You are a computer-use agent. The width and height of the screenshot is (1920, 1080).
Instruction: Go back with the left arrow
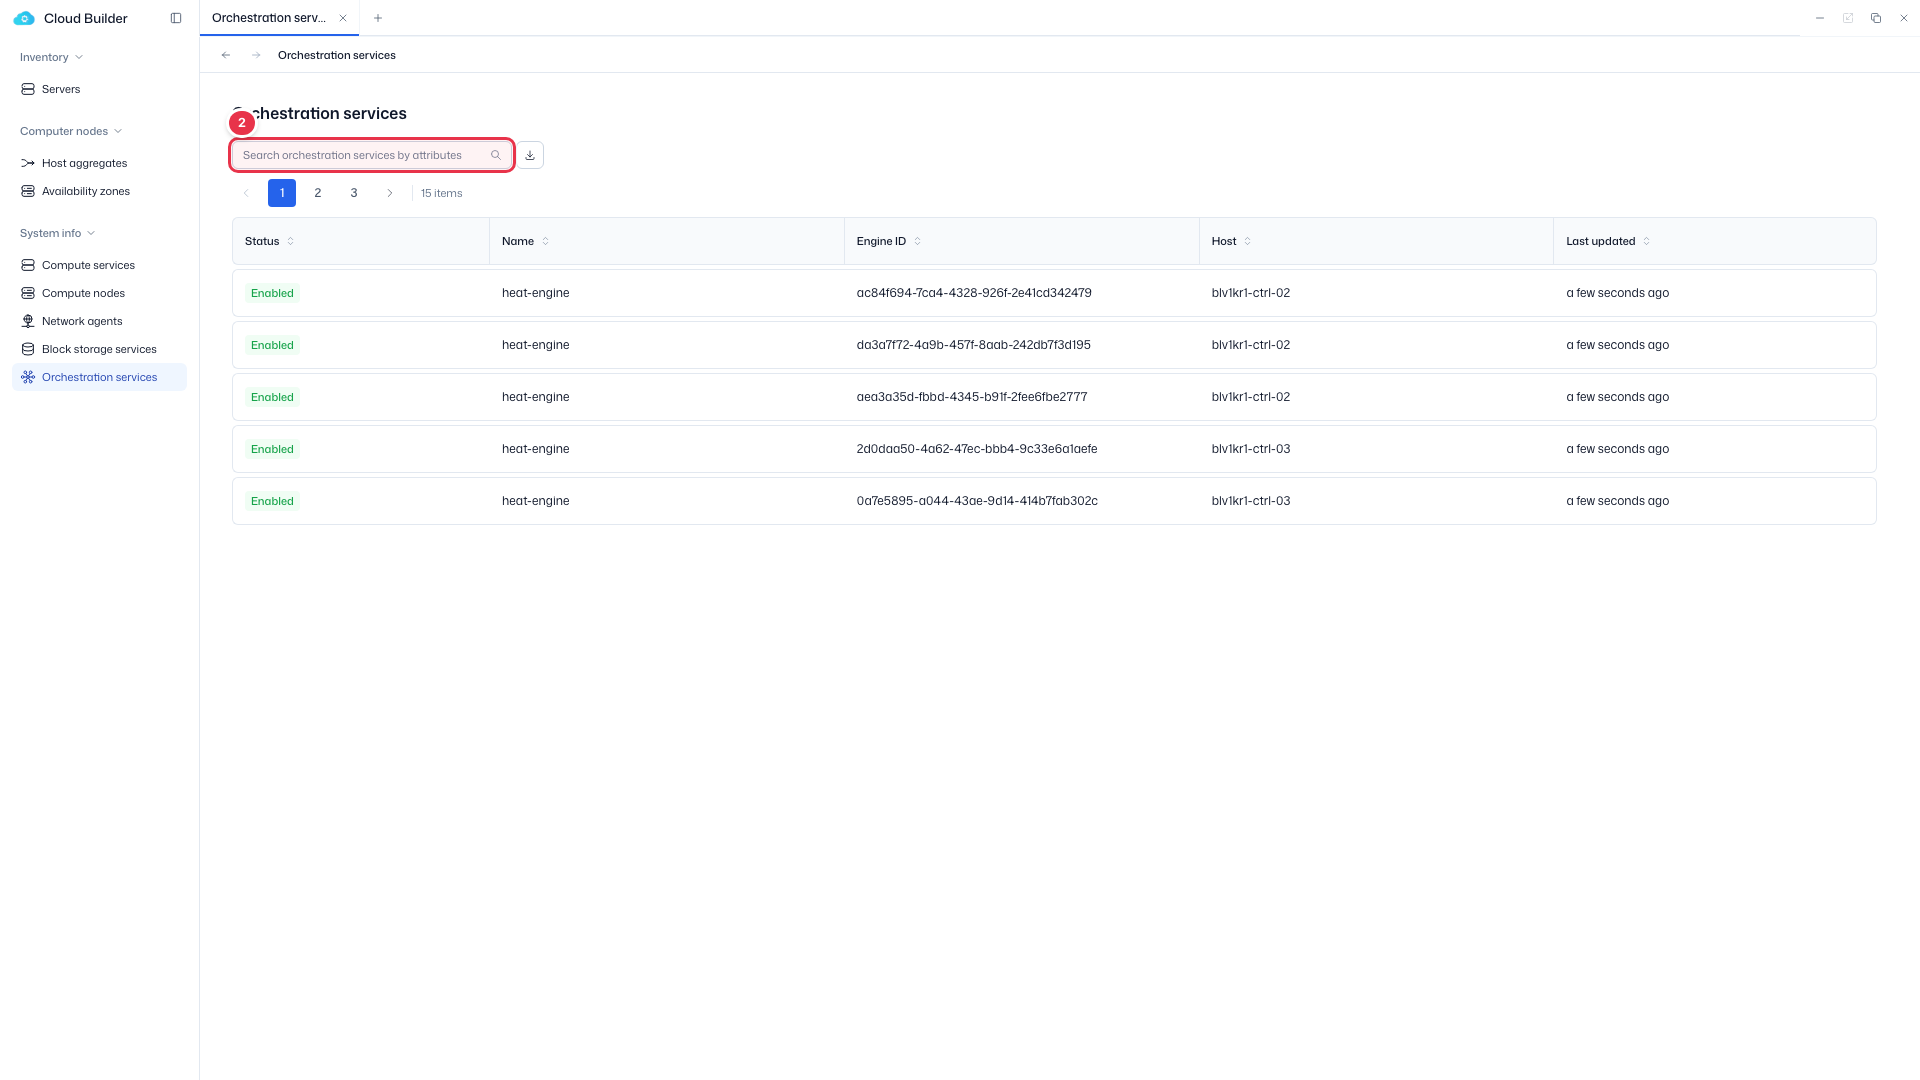pyautogui.click(x=226, y=55)
